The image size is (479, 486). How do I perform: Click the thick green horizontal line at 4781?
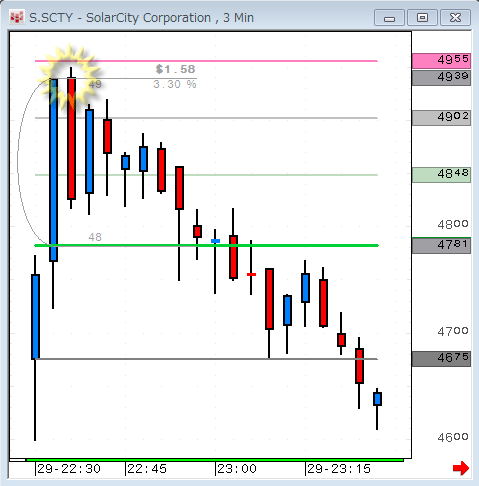pos(206,246)
